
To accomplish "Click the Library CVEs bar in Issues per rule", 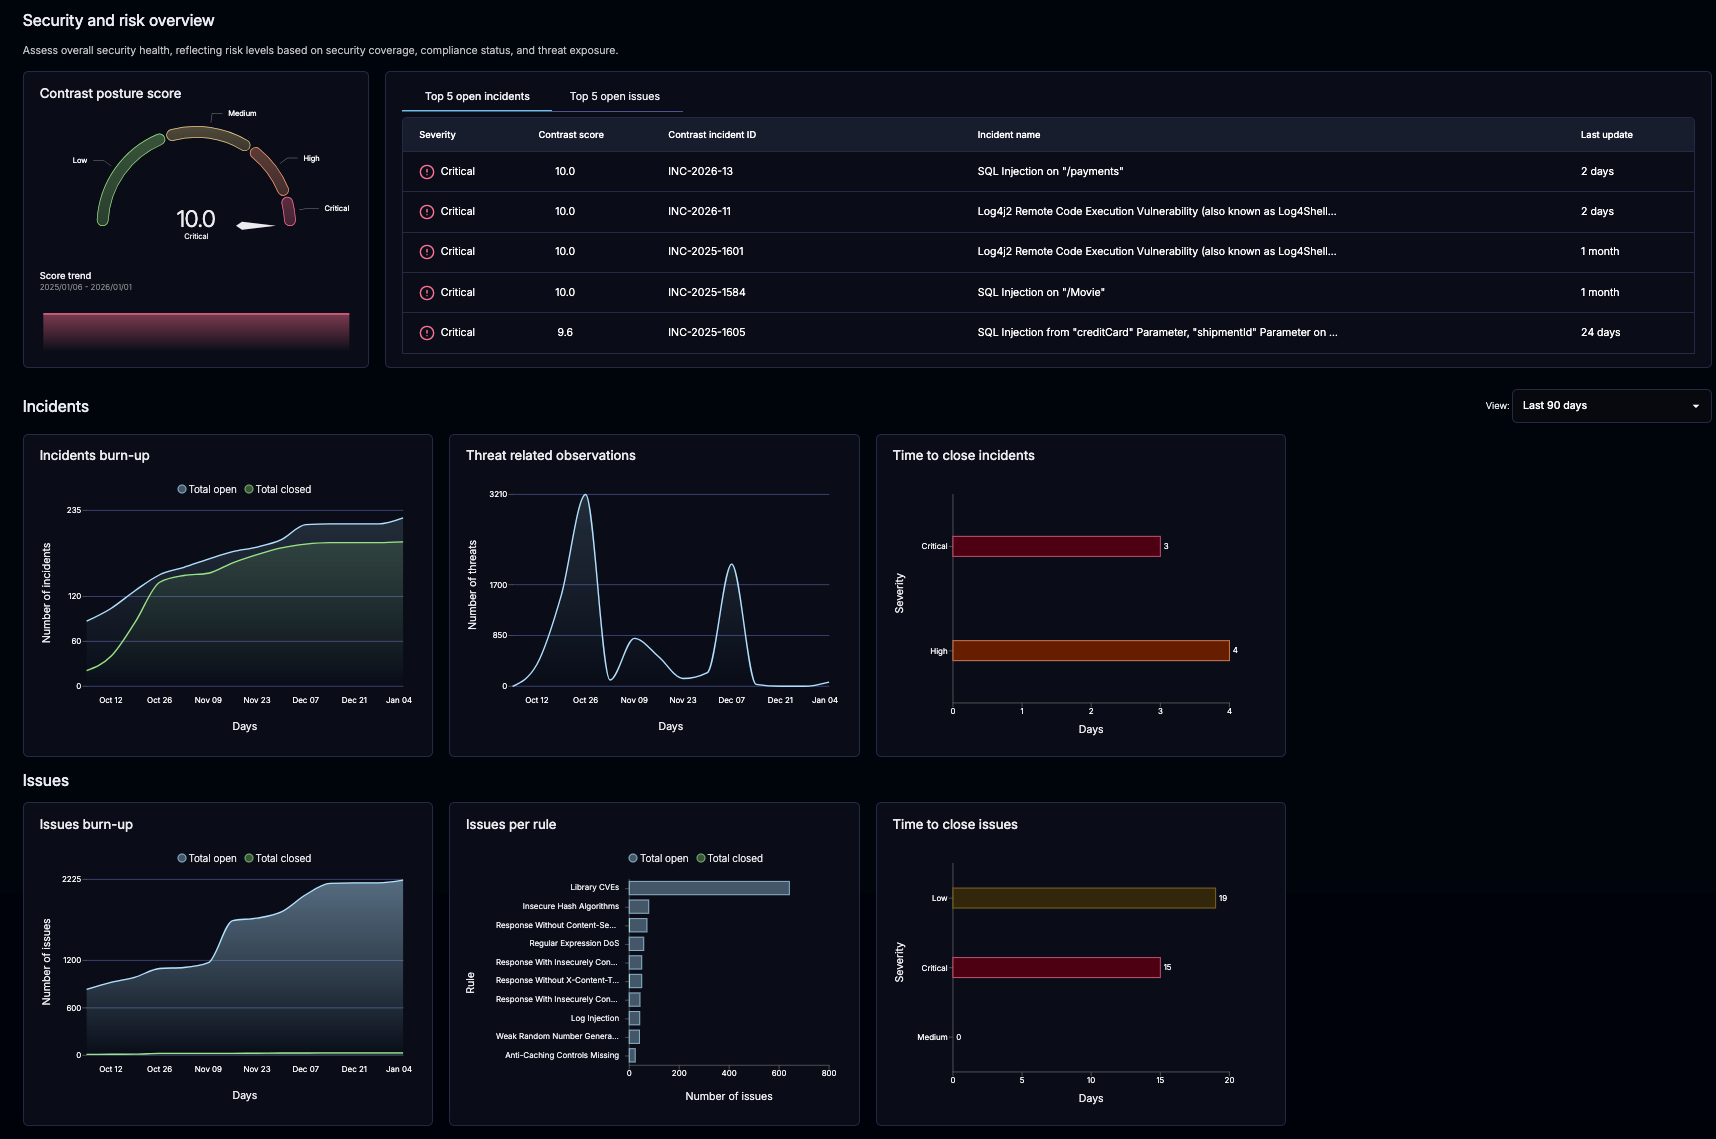I will [x=706, y=887].
